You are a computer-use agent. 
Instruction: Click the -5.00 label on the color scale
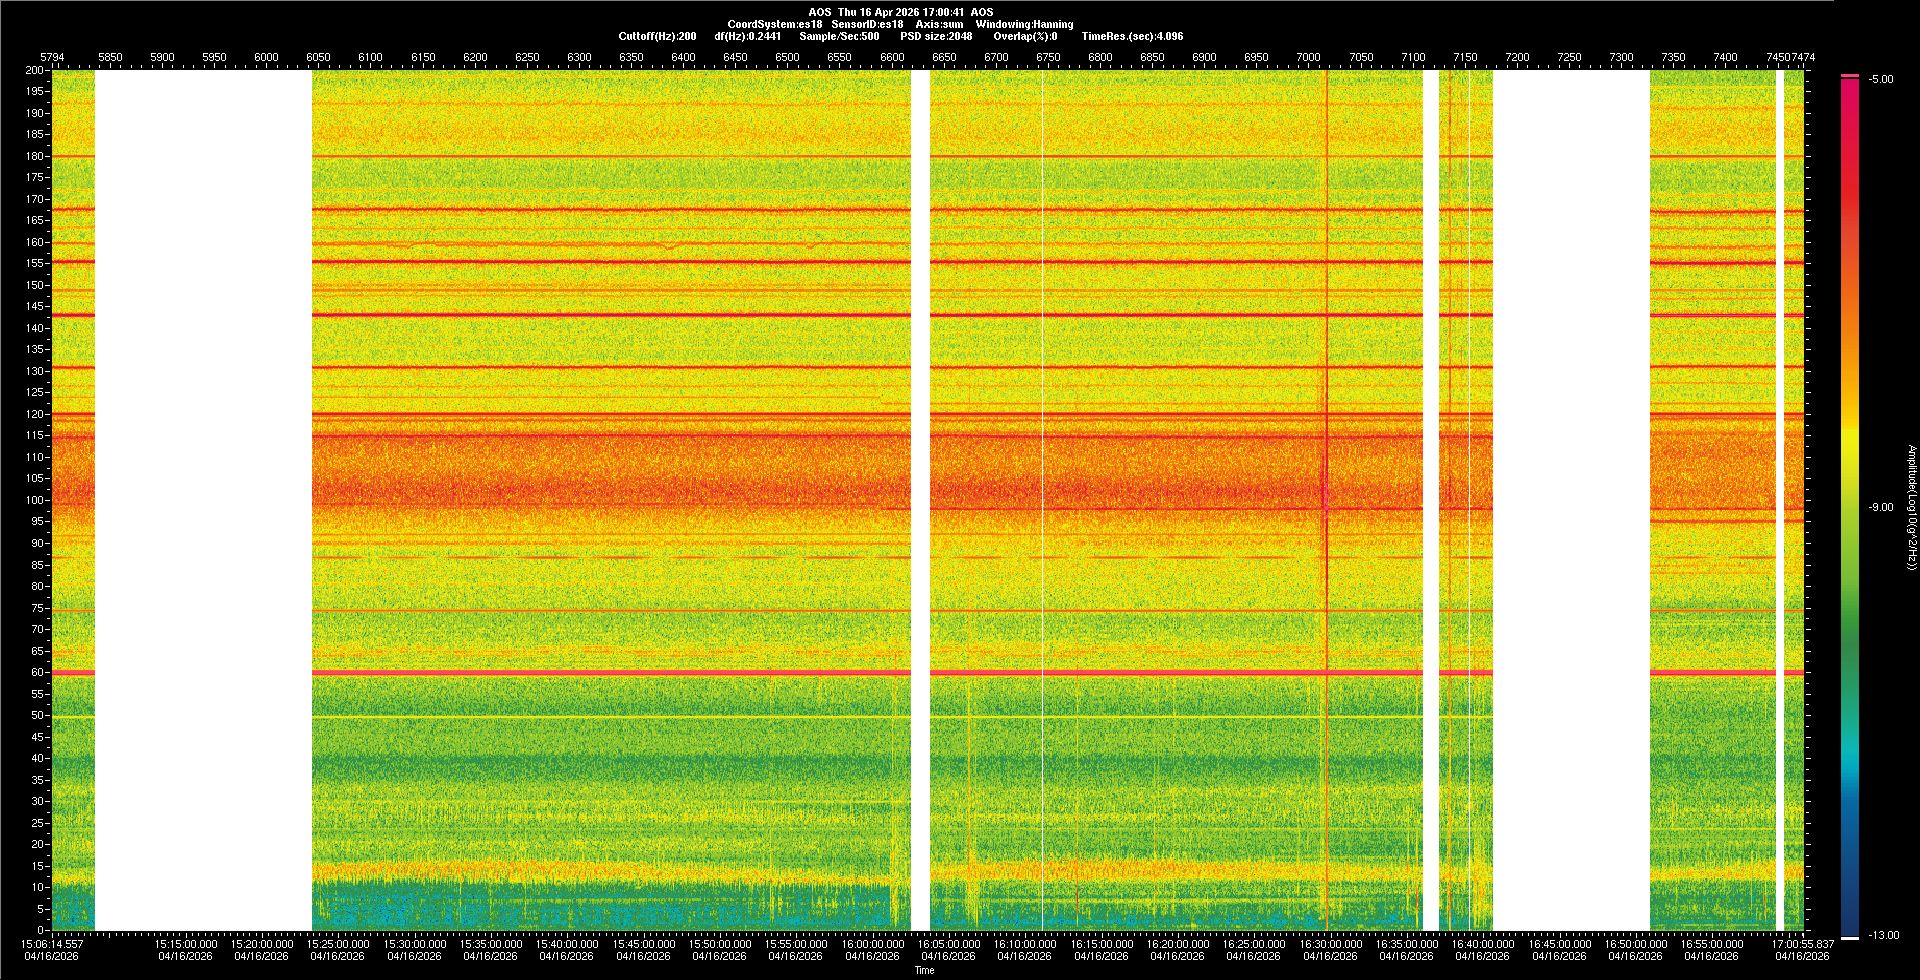click(1881, 80)
